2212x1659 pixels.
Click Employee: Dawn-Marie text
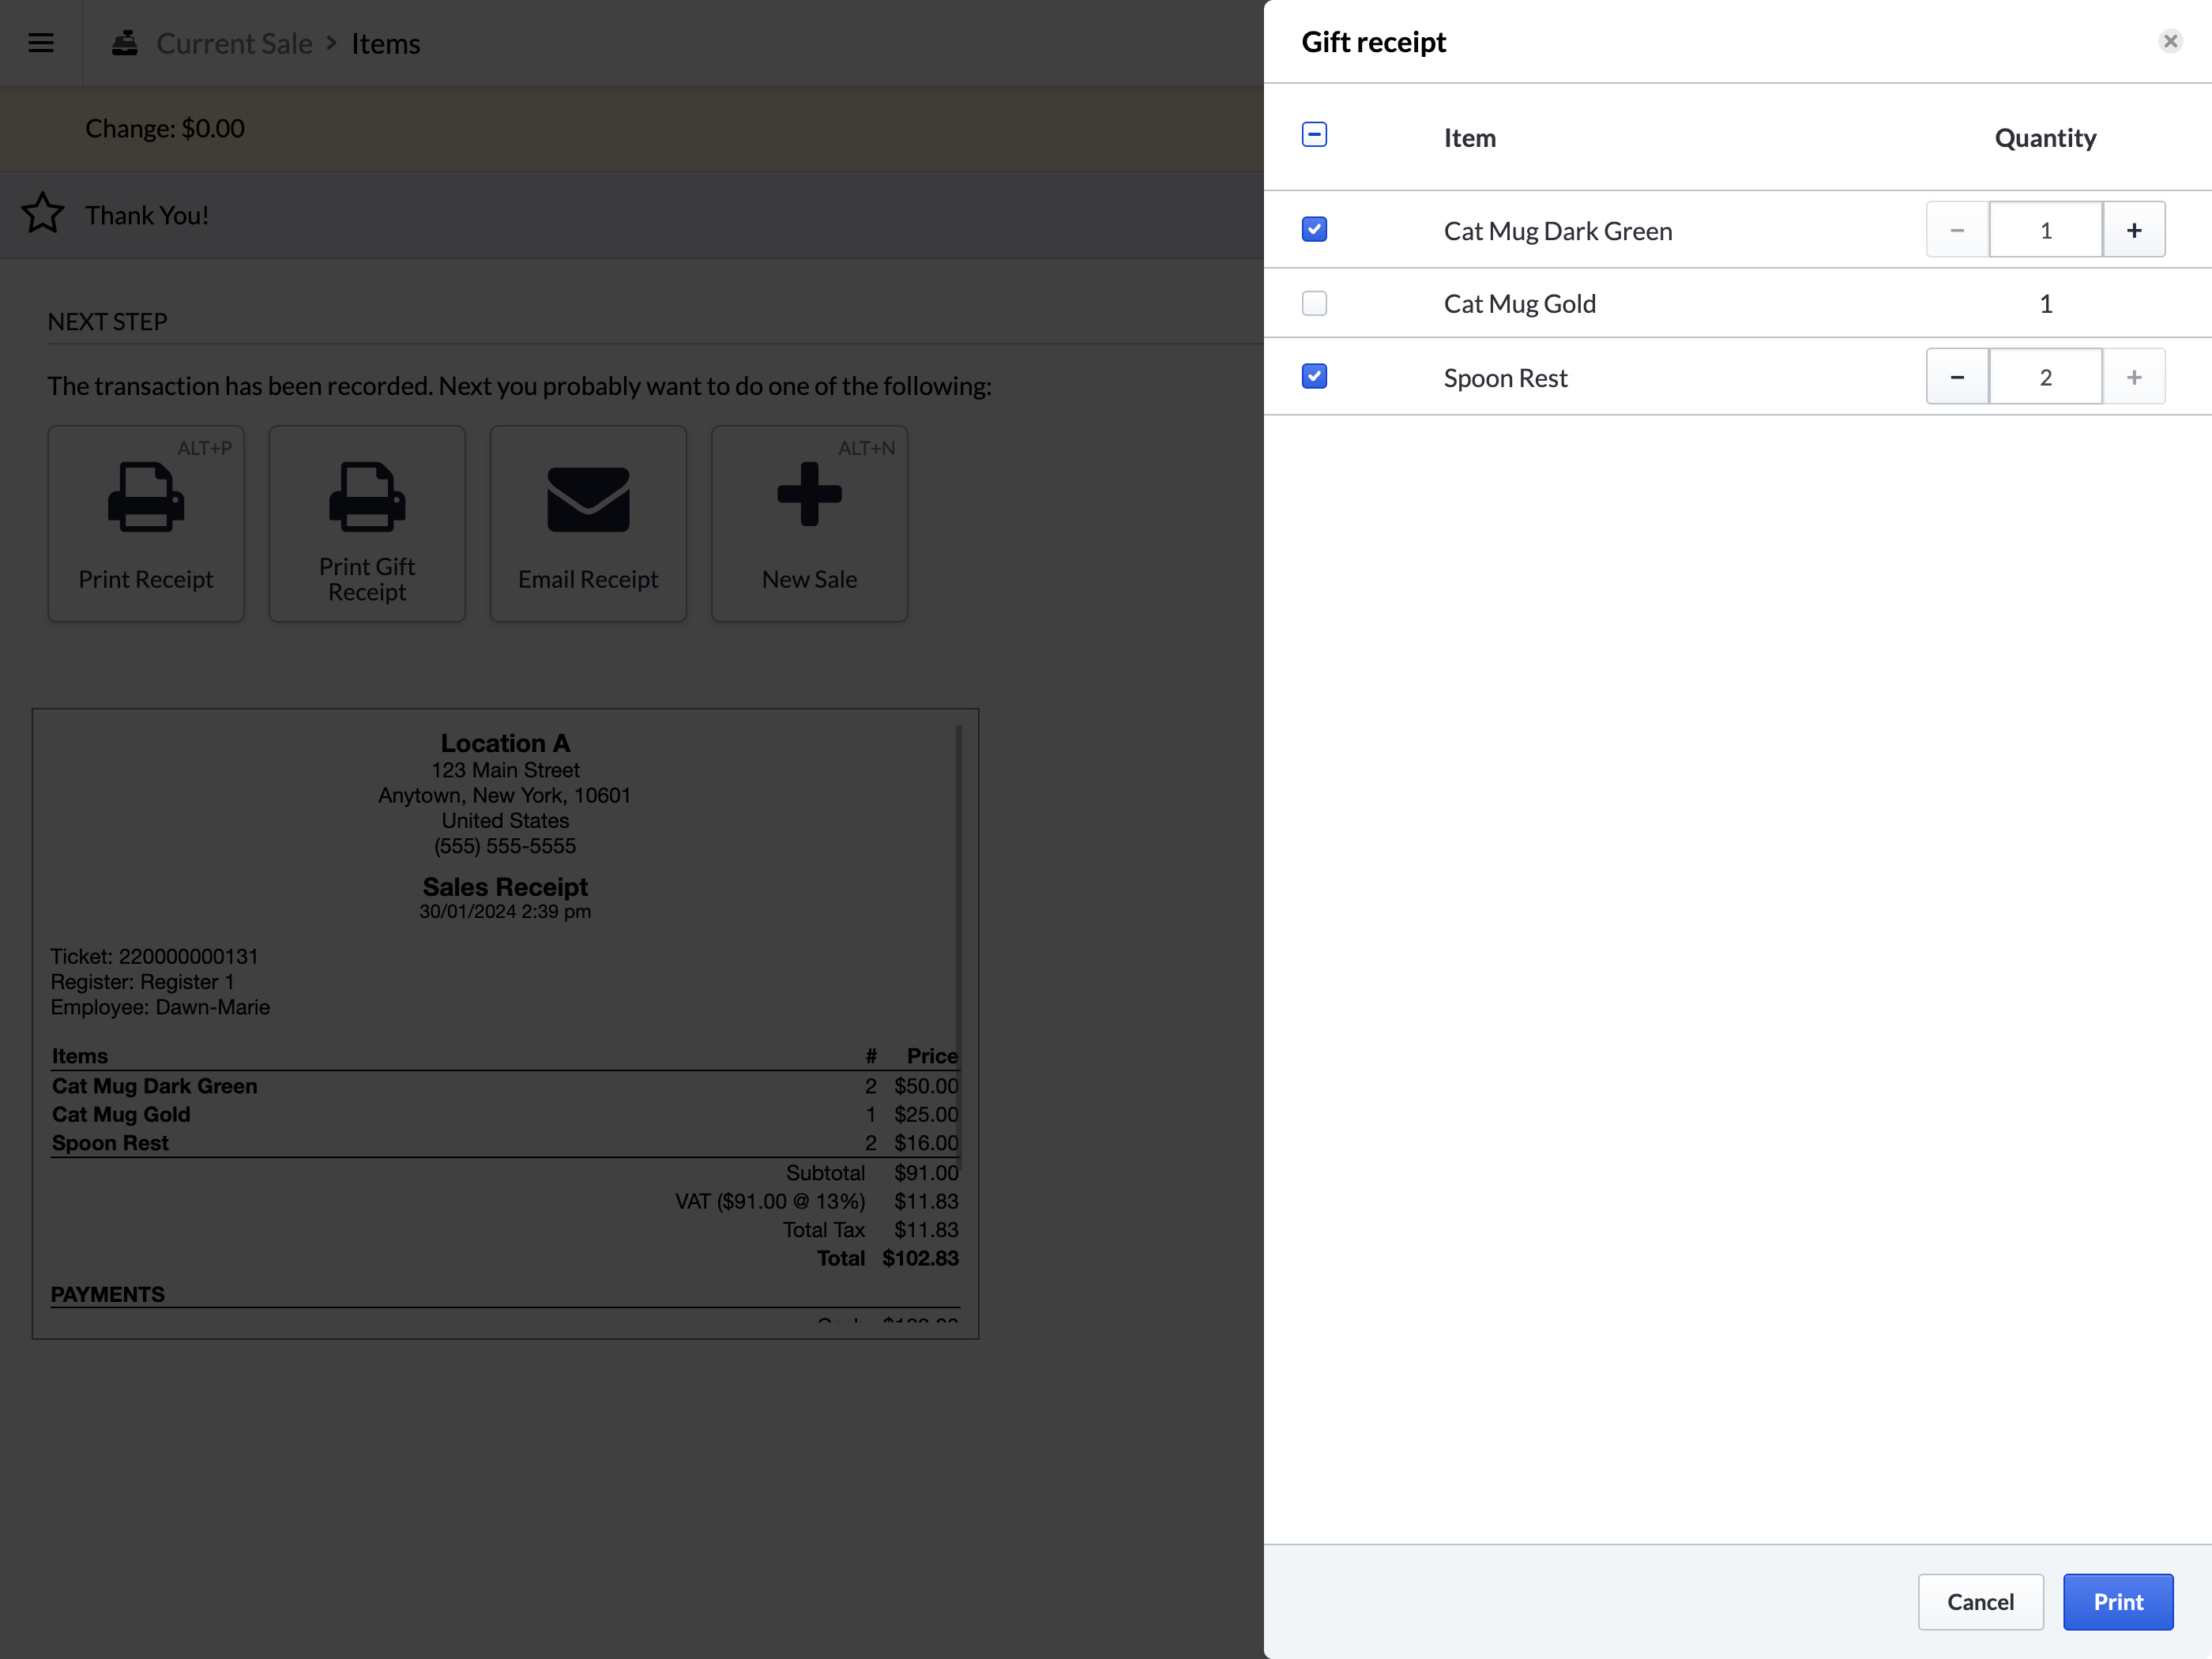tap(160, 1007)
